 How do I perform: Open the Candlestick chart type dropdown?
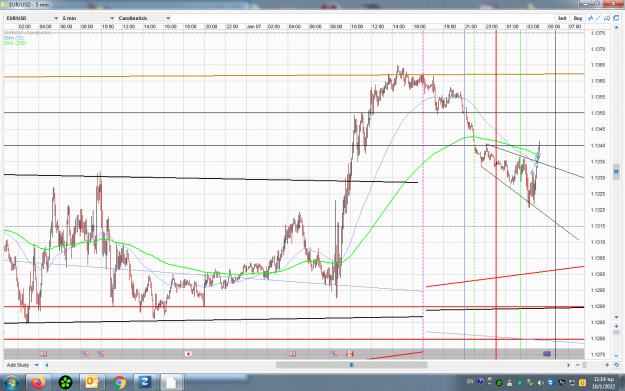144,18
